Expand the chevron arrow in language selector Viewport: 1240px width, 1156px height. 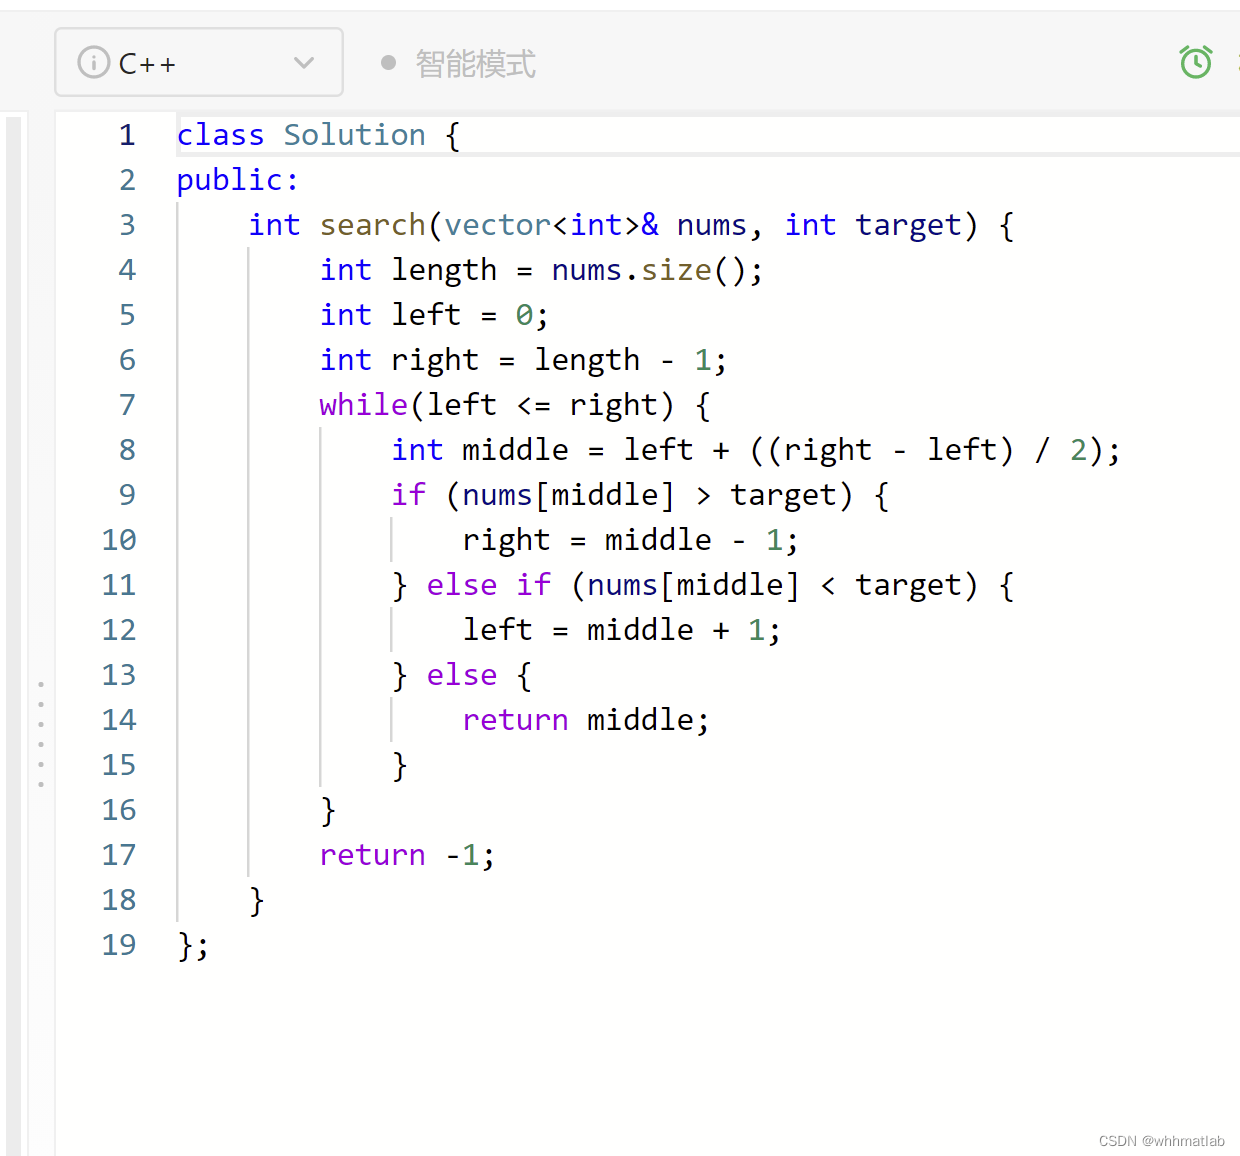tap(304, 63)
